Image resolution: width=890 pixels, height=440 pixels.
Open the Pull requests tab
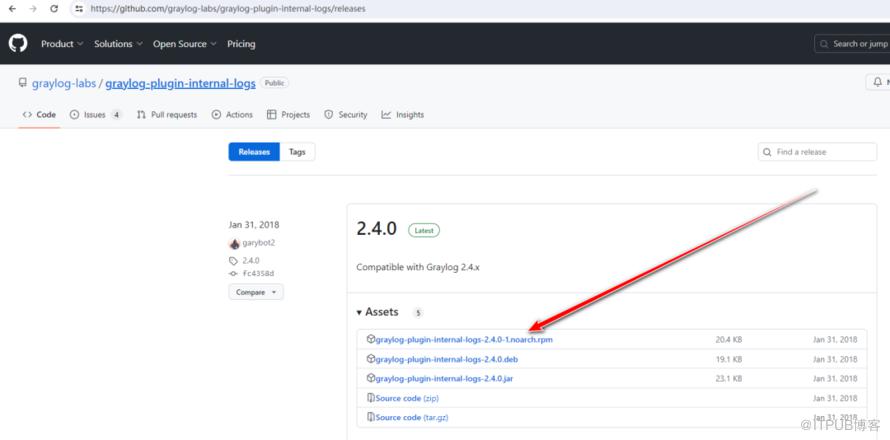tap(167, 115)
